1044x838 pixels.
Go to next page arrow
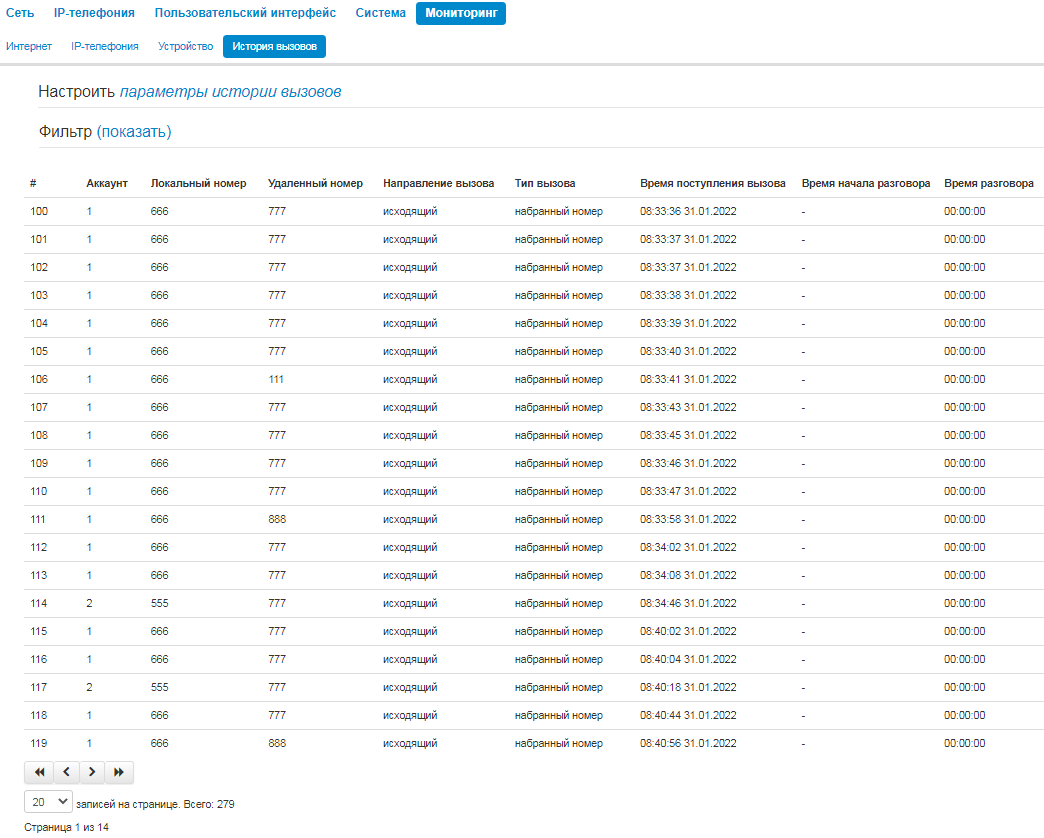[93, 772]
